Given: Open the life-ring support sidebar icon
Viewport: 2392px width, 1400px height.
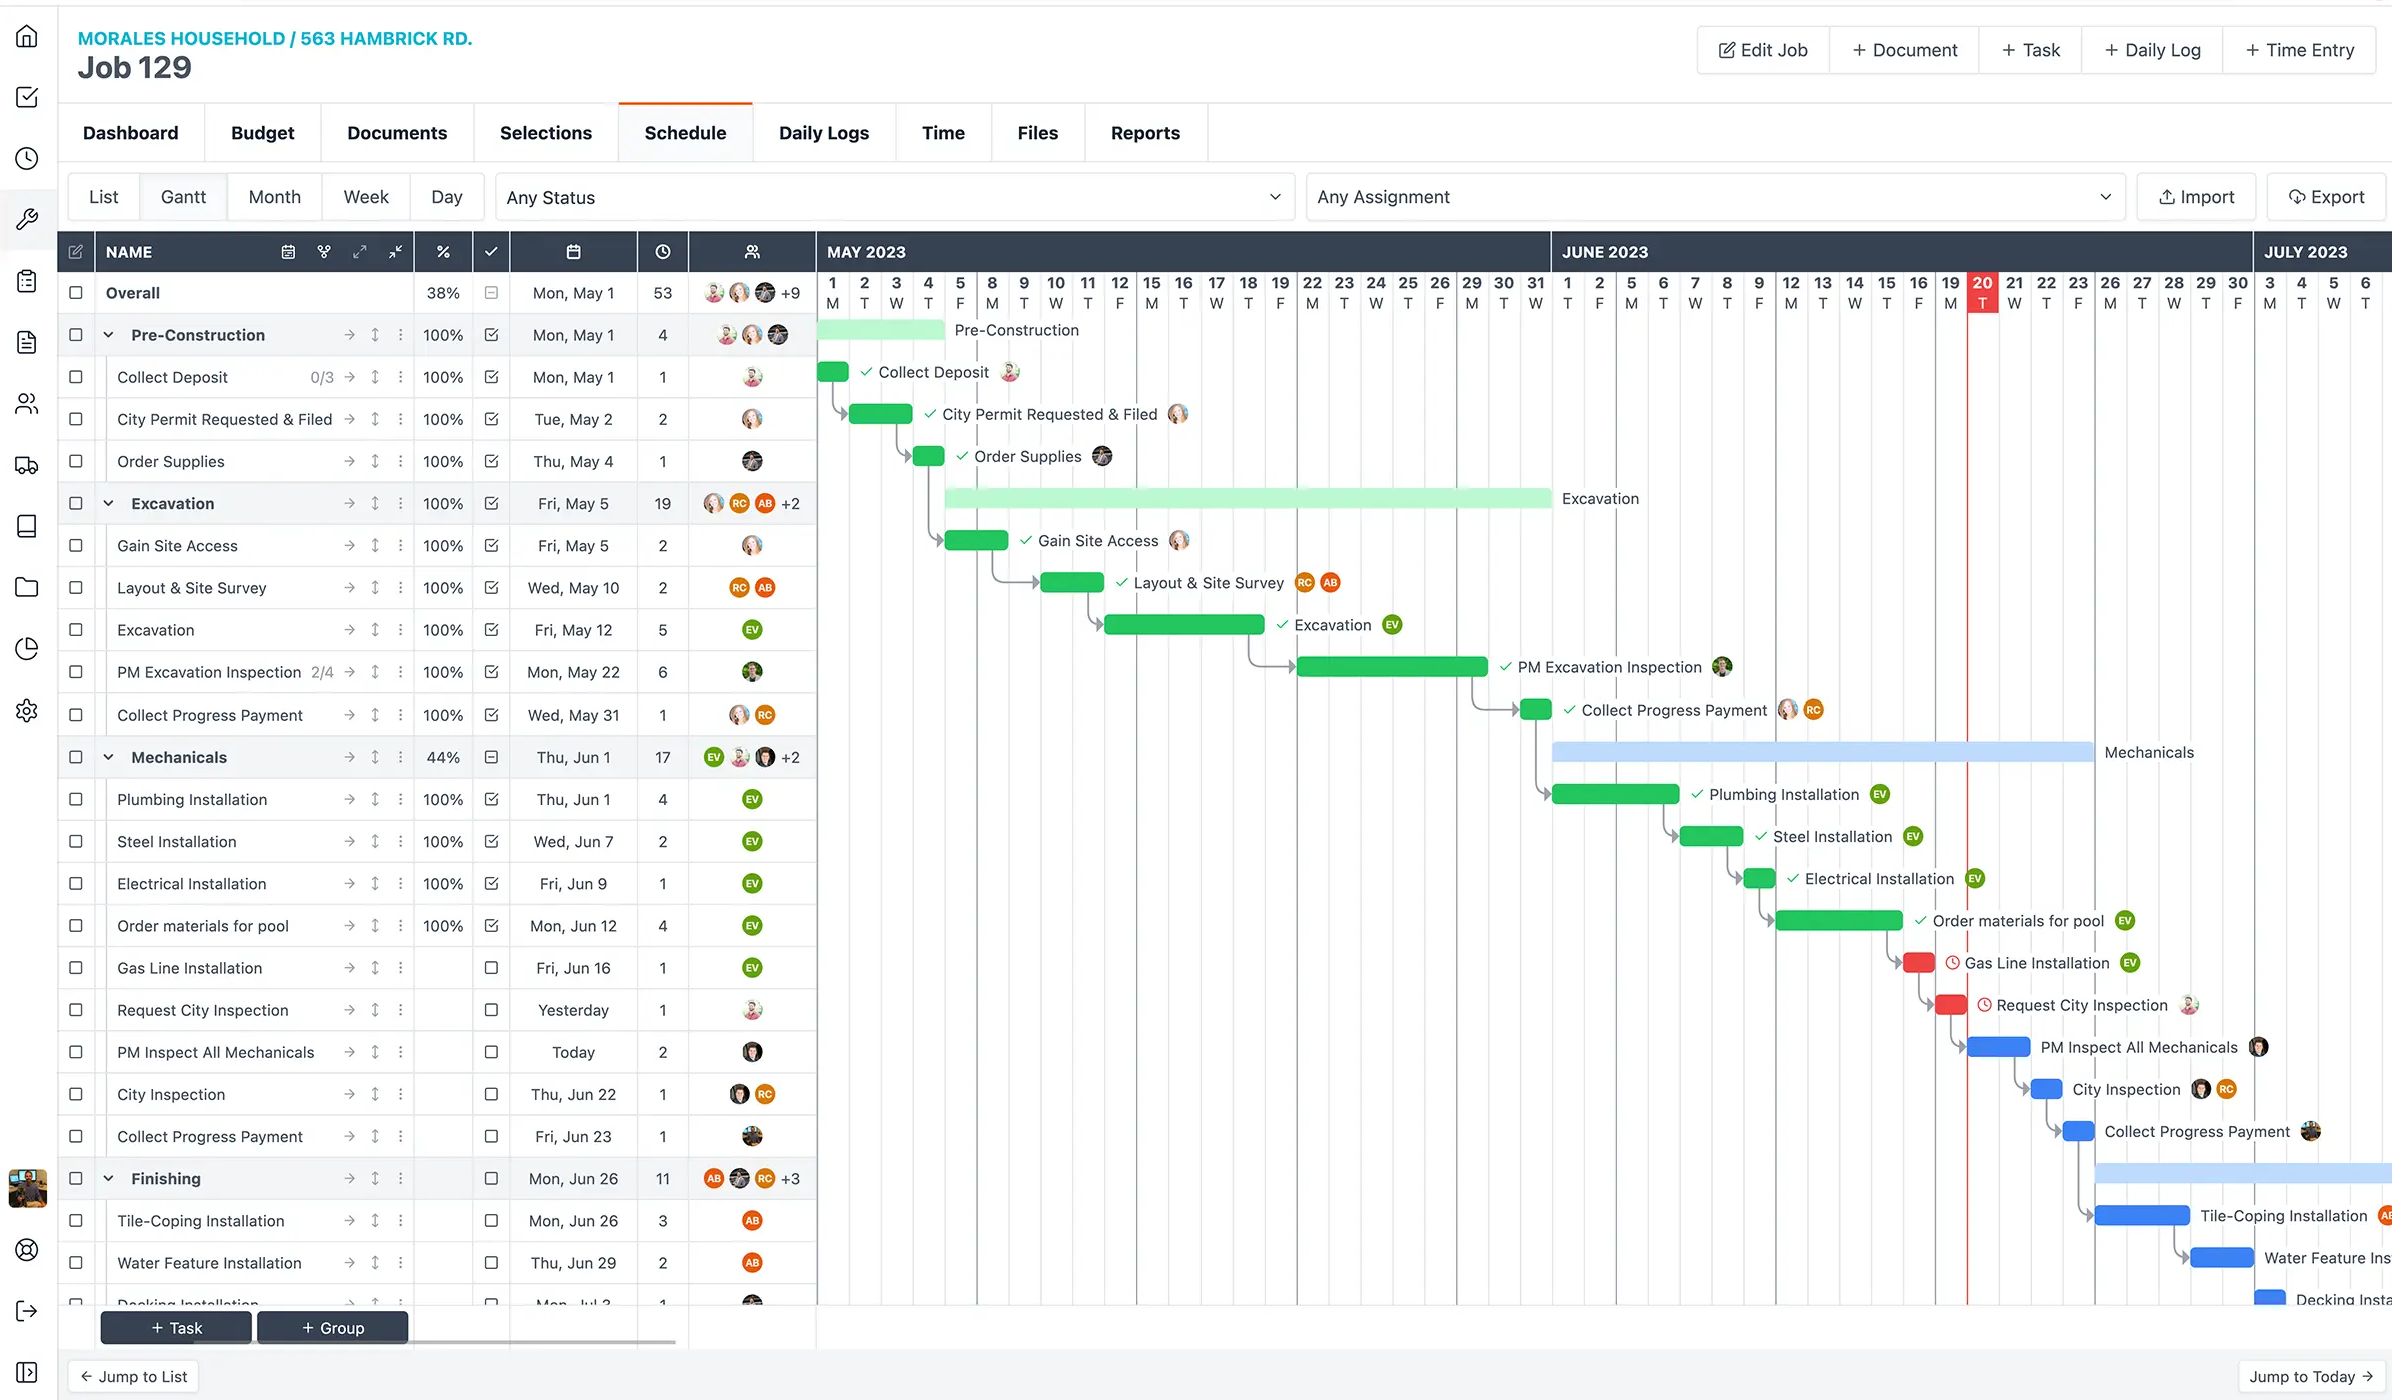Looking at the screenshot, I should tap(27, 1249).
